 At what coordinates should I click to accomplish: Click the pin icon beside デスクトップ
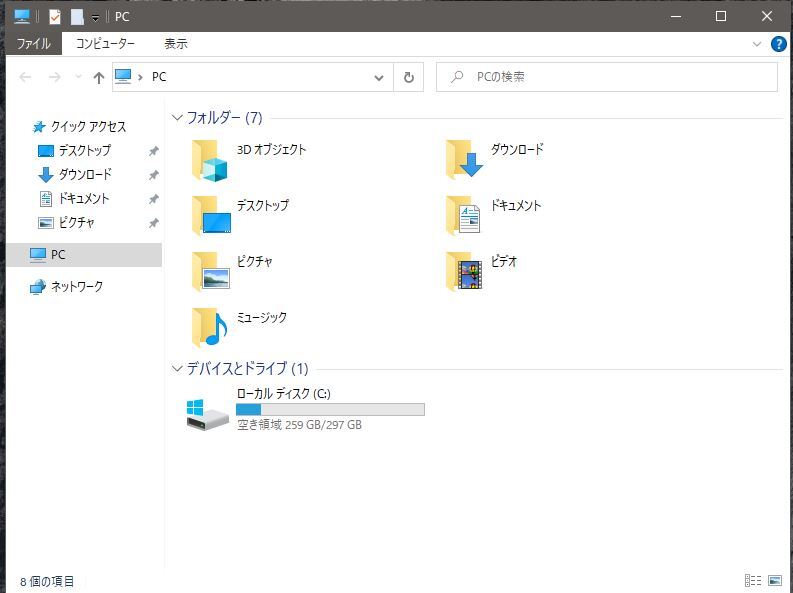tap(153, 151)
